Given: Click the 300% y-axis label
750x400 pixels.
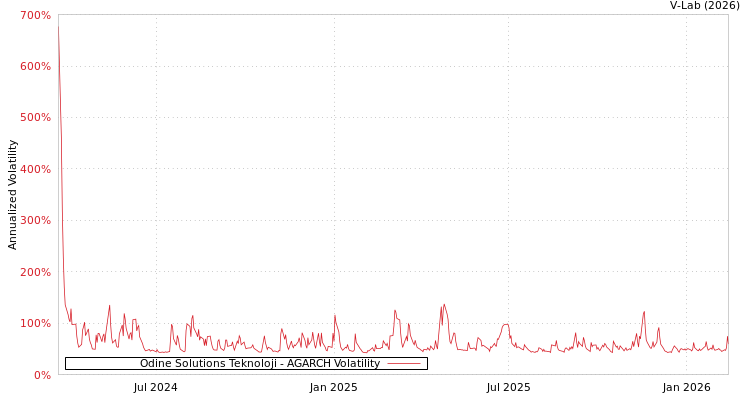Looking at the screenshot, I should coord(35,221).
